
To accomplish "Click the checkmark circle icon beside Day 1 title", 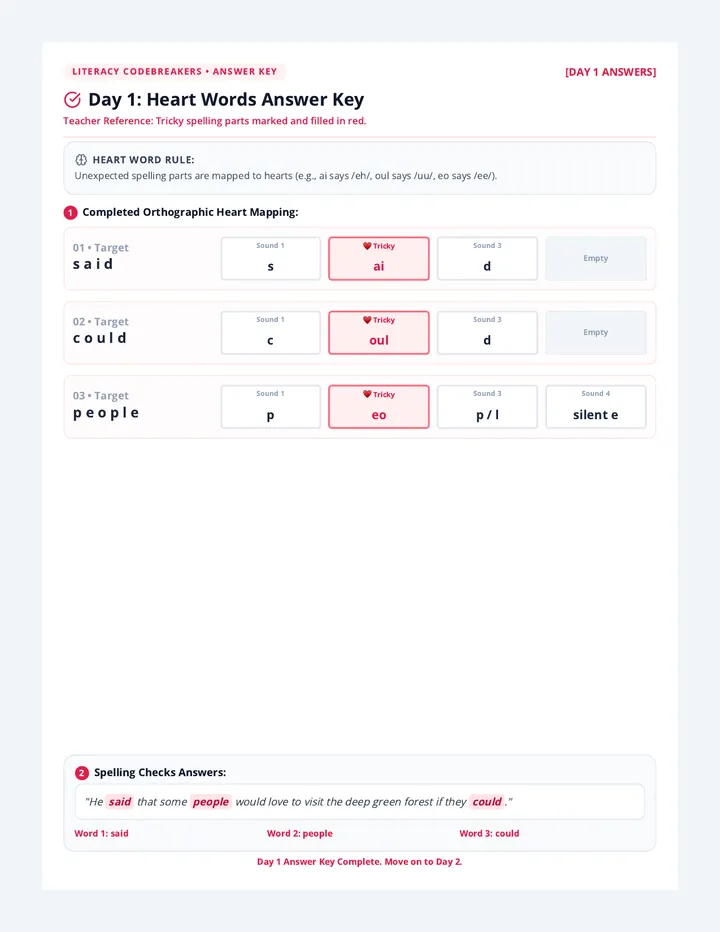I will (72, 100).
